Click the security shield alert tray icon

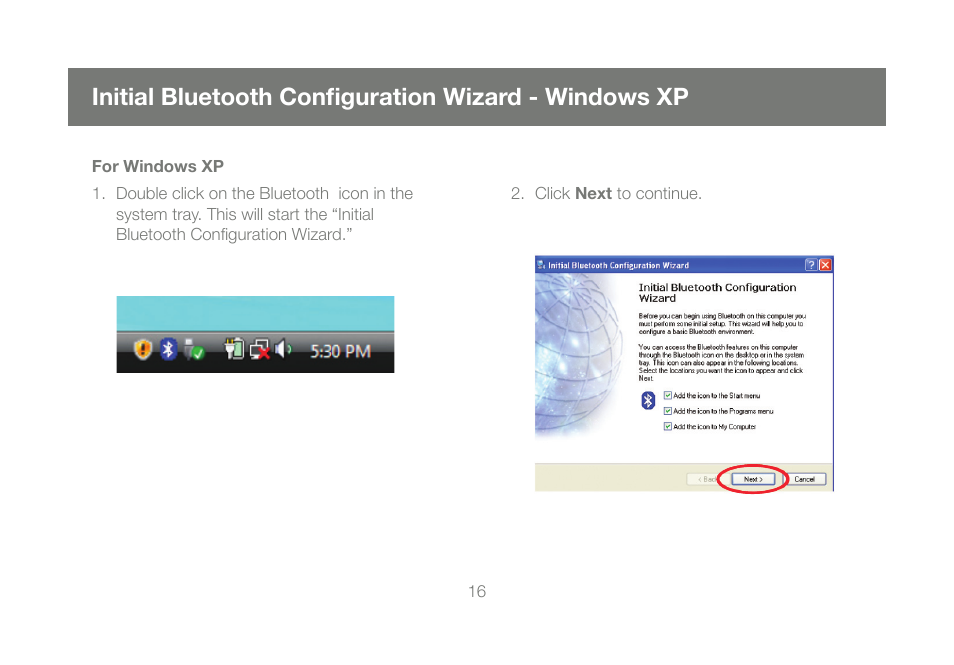(142, 349)
